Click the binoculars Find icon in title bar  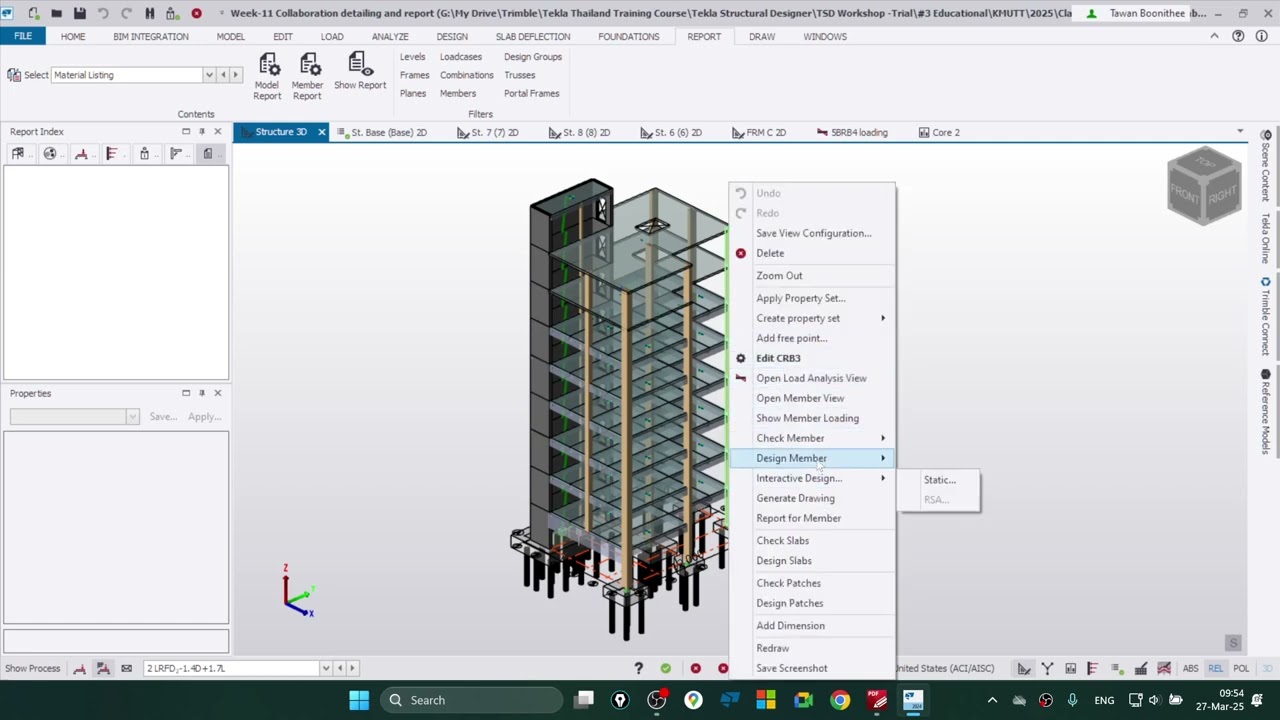(x=150, y=13)
